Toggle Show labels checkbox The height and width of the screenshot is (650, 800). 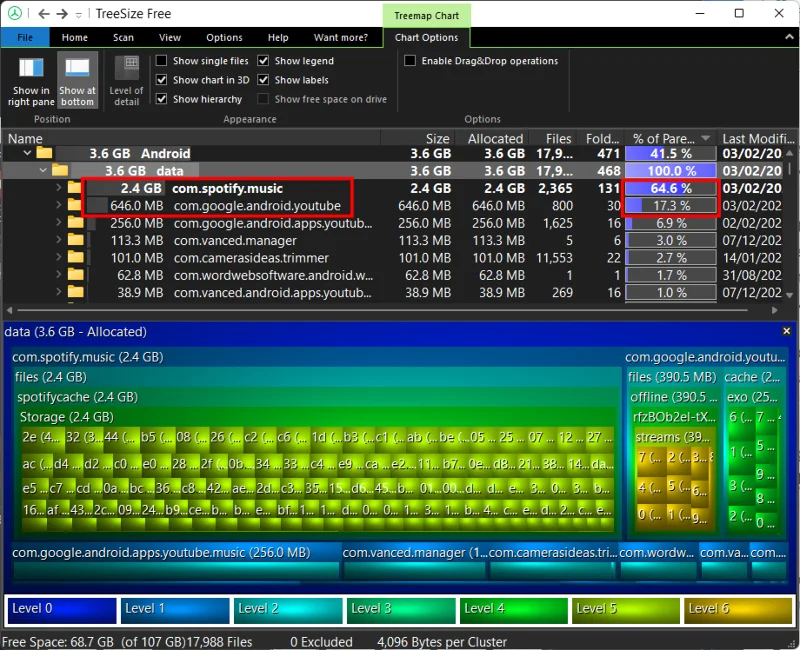(263, 80)
